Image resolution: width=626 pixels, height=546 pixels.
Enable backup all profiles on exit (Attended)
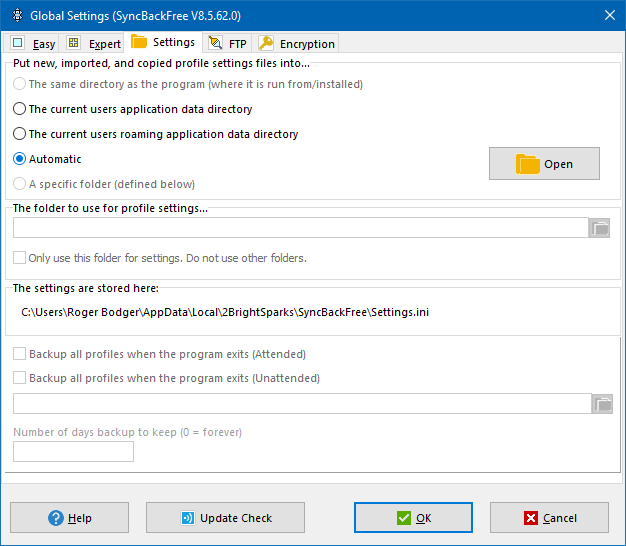coord(20,354)
